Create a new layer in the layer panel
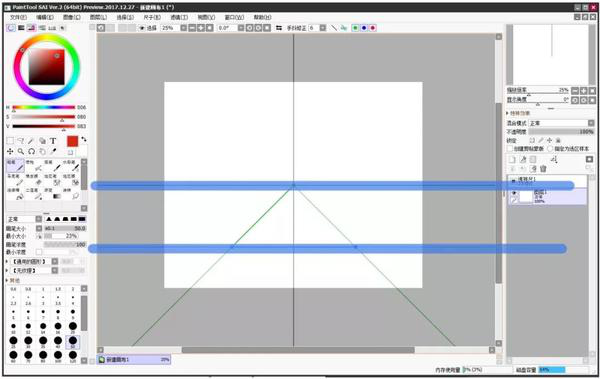The image size is (600, 379). point(512,159)
